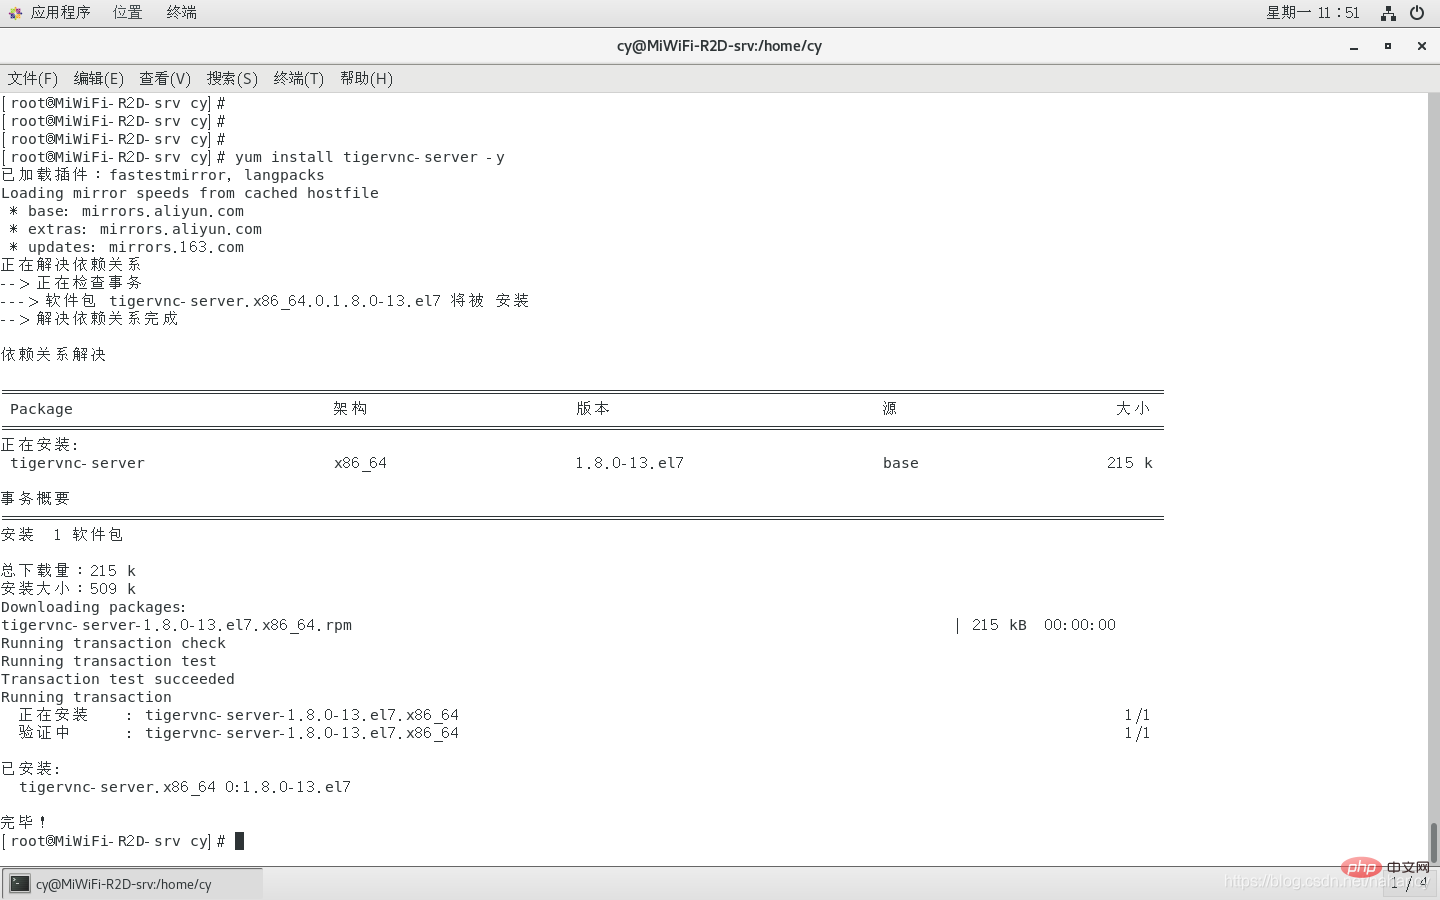Image resolution: width=1440 pixels, height=900 pixels.
Task: Click the terminal icon in the taskbar
Action: 20,884
